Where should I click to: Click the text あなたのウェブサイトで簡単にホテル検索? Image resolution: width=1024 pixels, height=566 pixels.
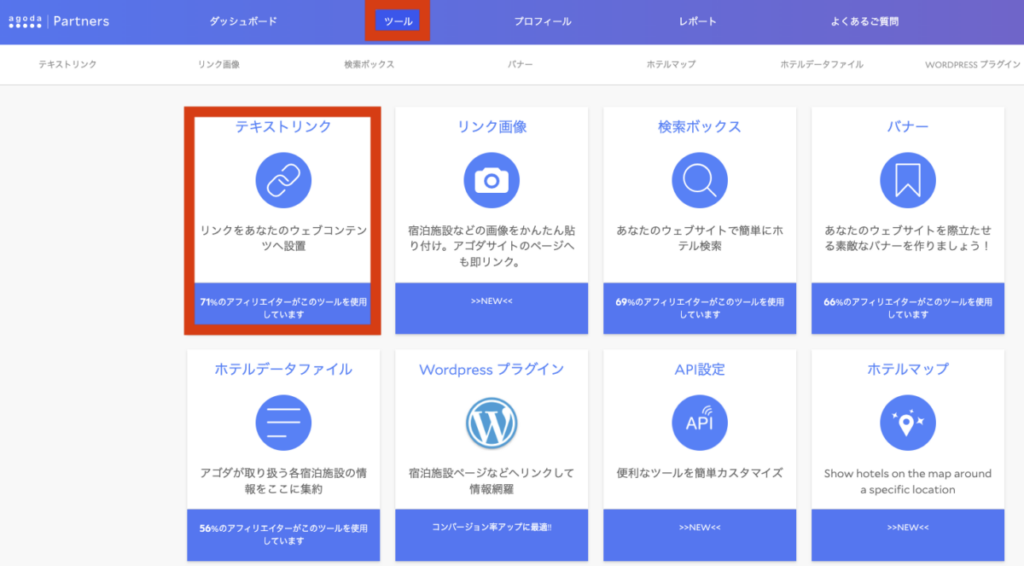tap(699, 238)
